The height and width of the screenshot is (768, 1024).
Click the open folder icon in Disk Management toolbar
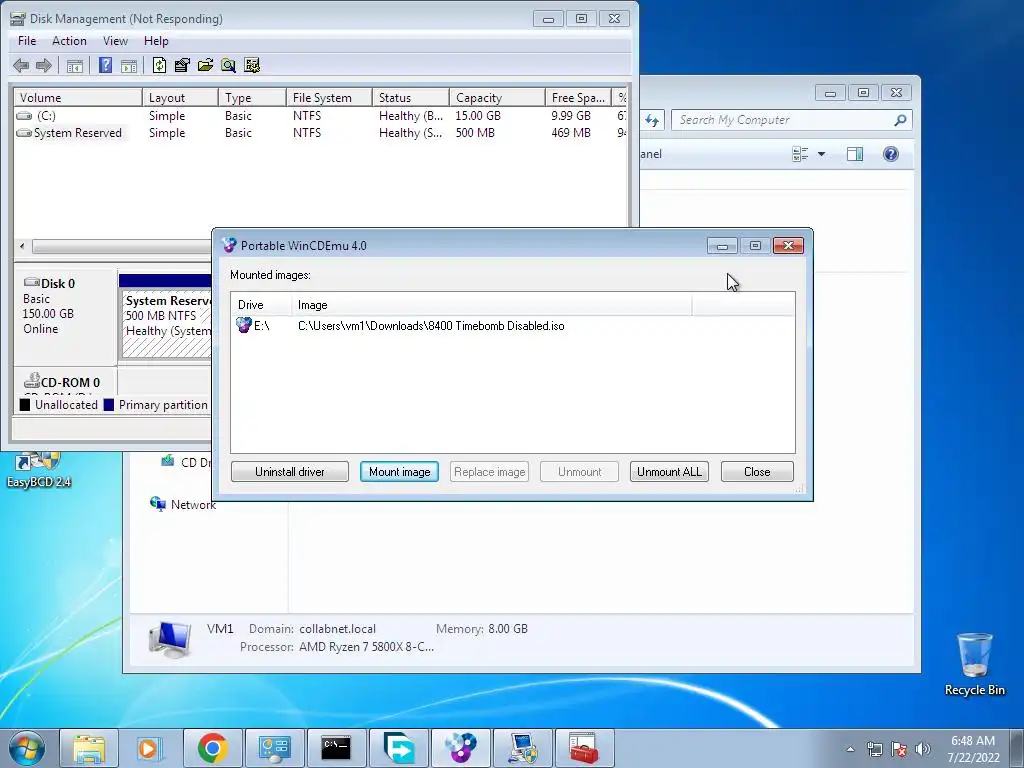pos(205,65)
